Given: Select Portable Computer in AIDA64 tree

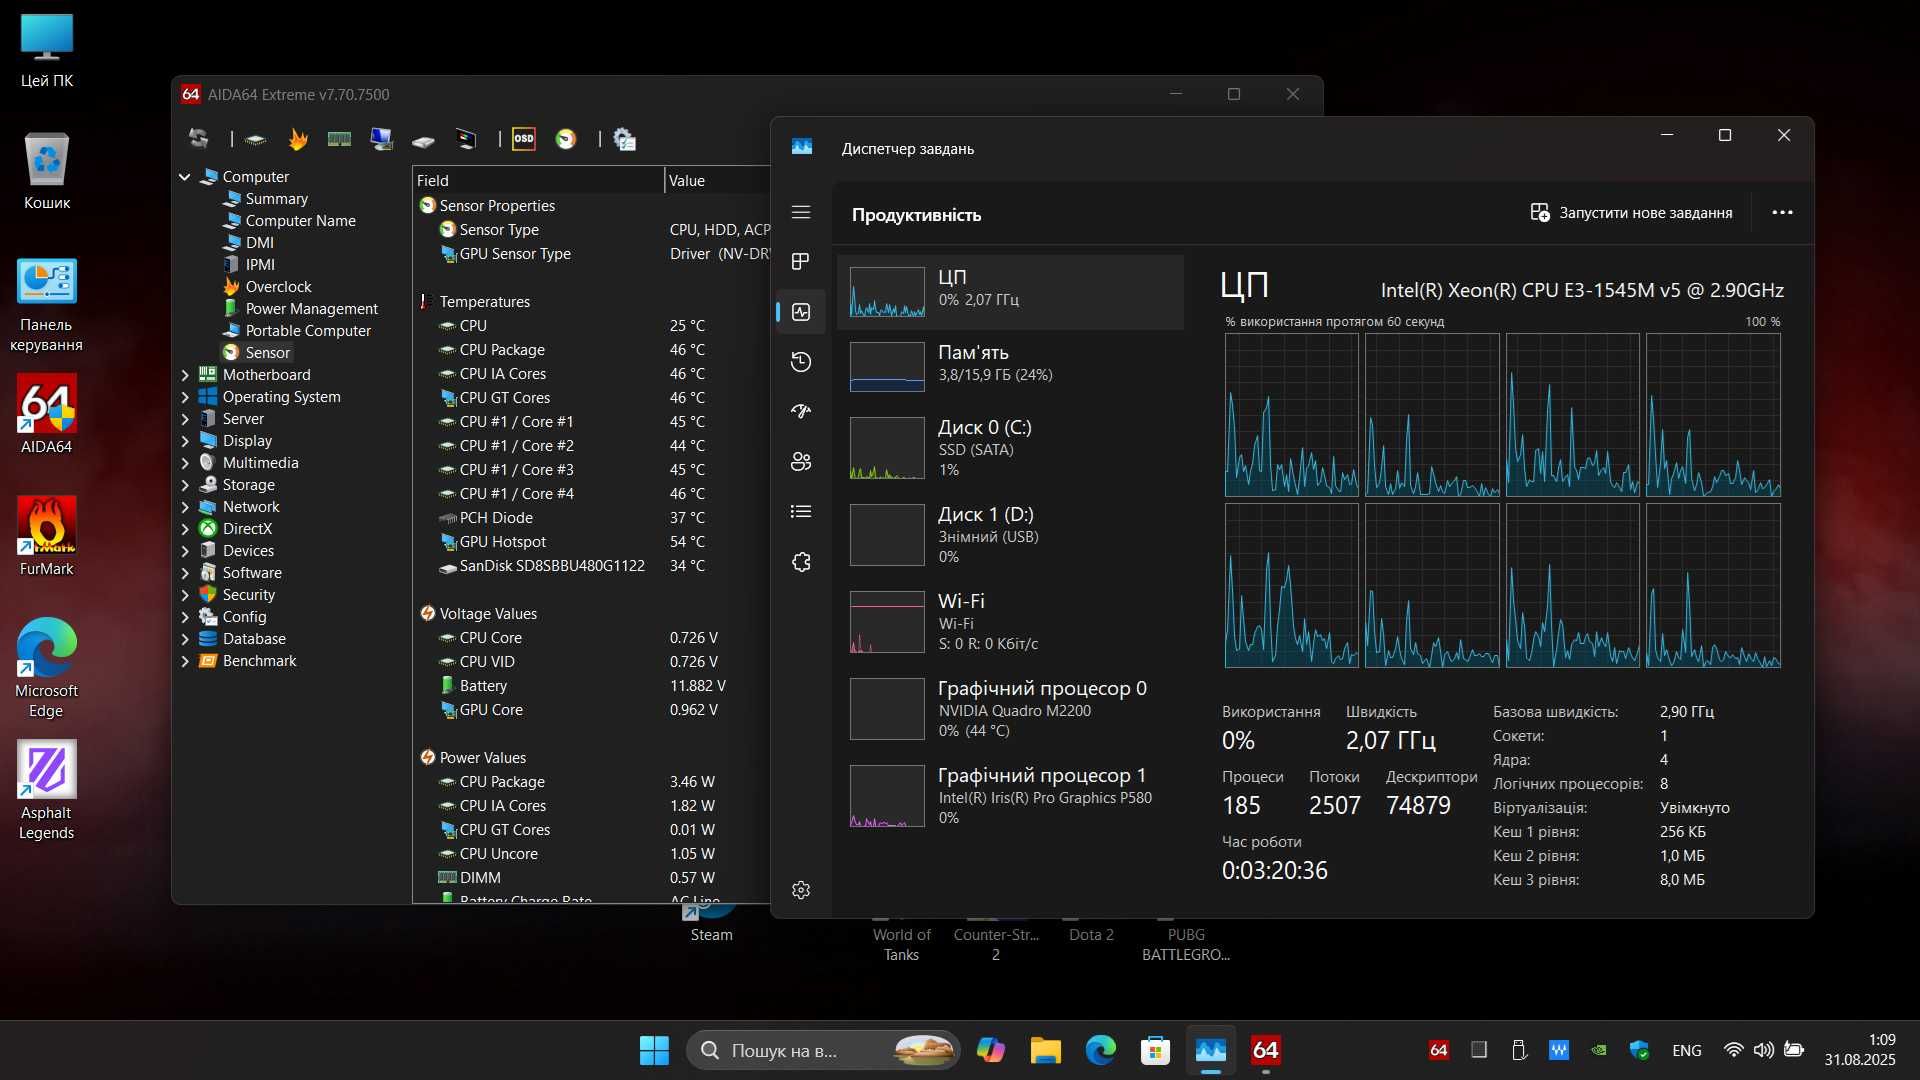Looking at the screenshot, I should [x=308, y=331].
